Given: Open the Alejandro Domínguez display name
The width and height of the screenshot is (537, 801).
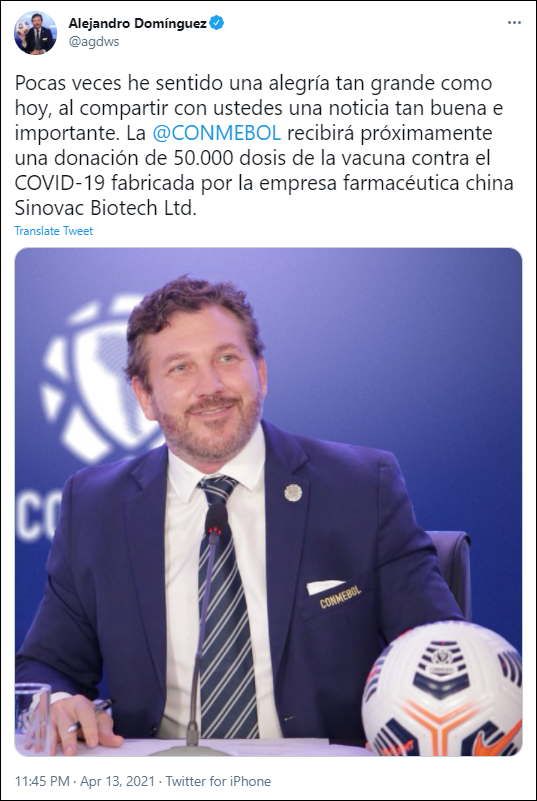Looking at the screenshot, I should pyautogui.click(x=137, y=23).
